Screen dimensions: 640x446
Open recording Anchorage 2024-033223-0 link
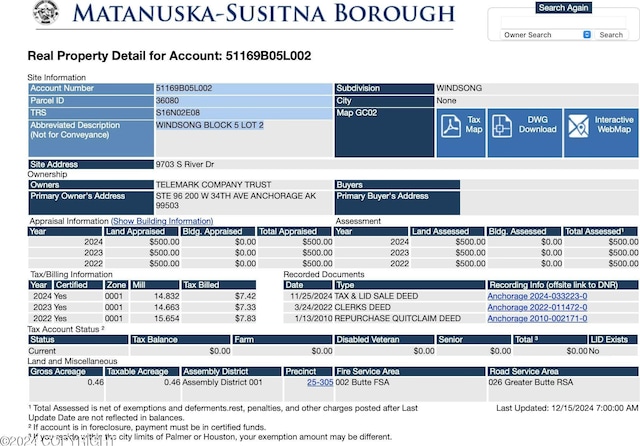[537, 296]
